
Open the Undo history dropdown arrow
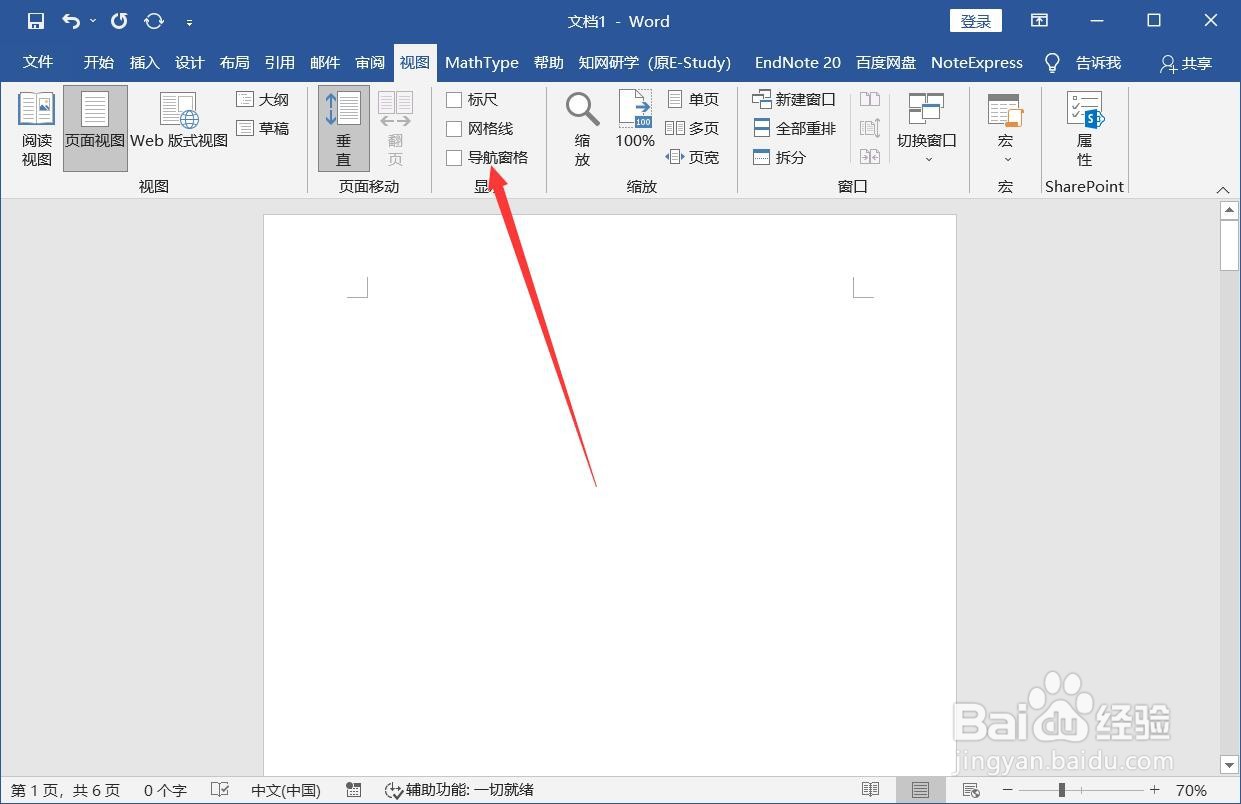(x=93, y=21)
